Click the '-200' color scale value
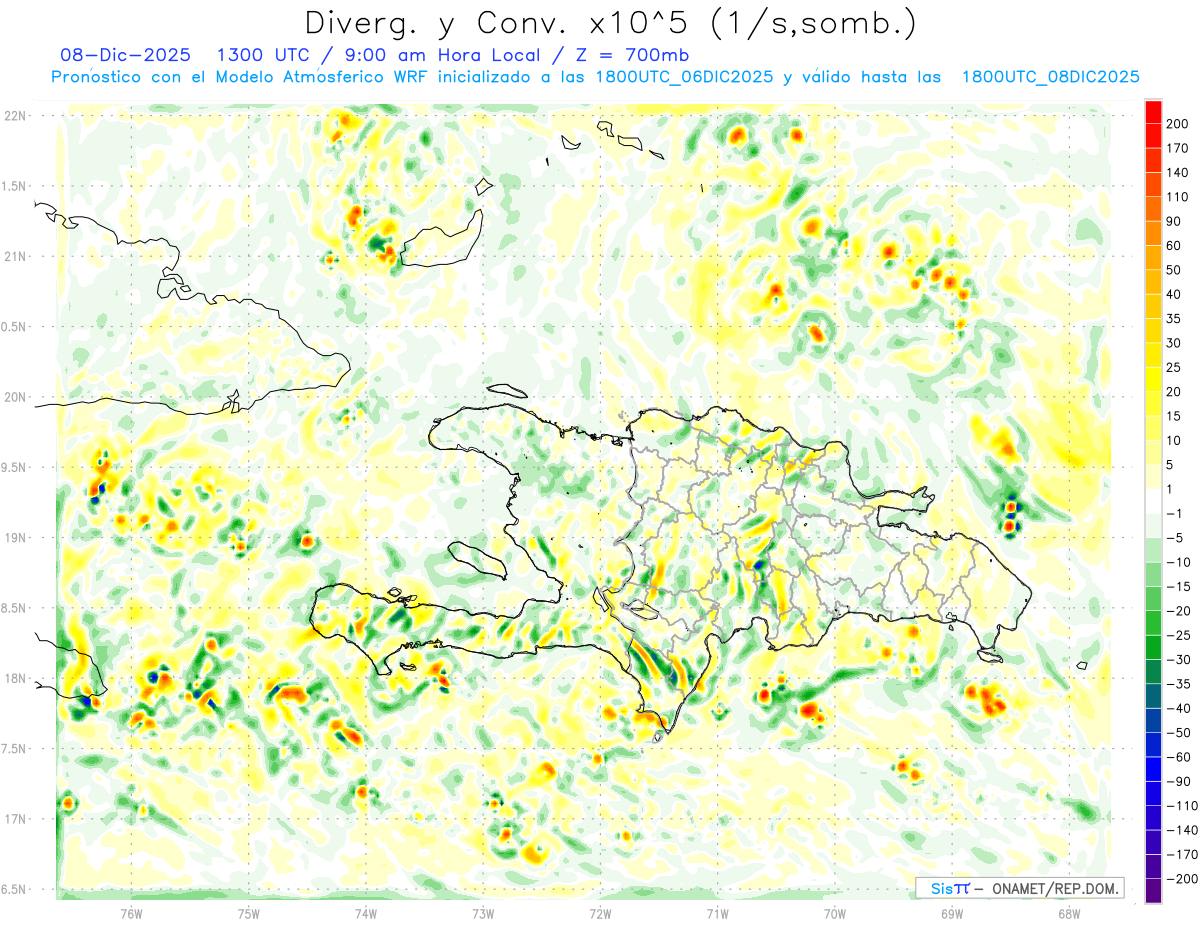Image resolution: width=1200 pixels, height=927 pixels. pyautogui.click(x=1183, y=879)
